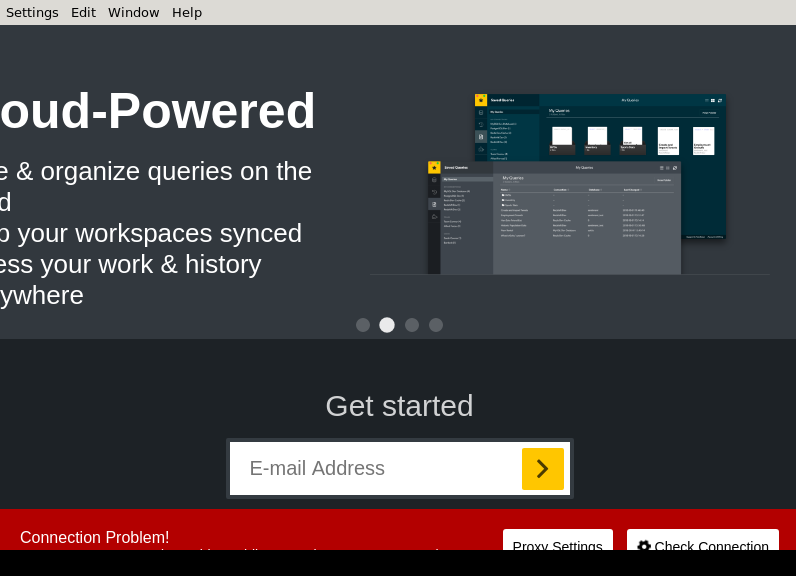The image size is (796, 576).
Task: Switch to the third carousel slide dot
Action: pyautogui.click(x=412, y=325)
